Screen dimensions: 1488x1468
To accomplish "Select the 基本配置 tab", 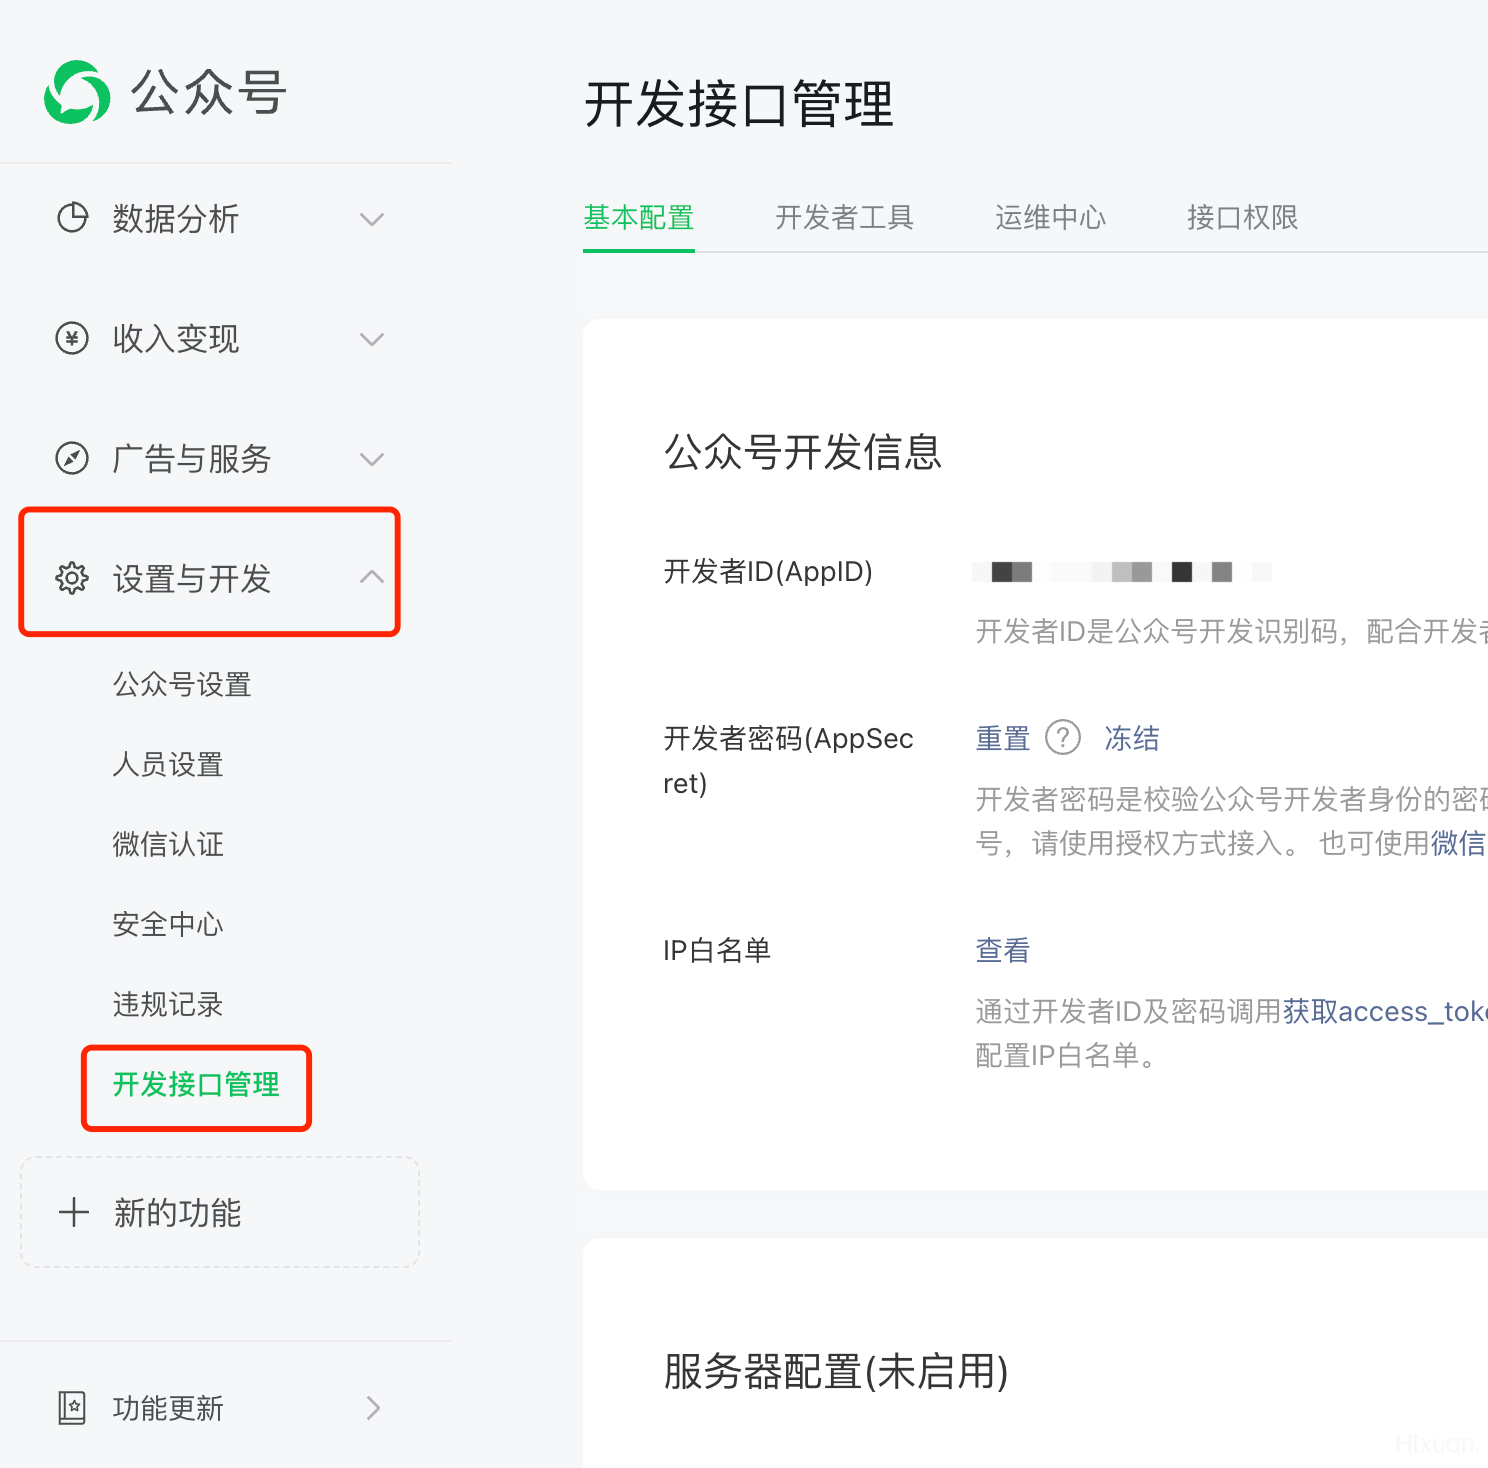I will (639, 217).
